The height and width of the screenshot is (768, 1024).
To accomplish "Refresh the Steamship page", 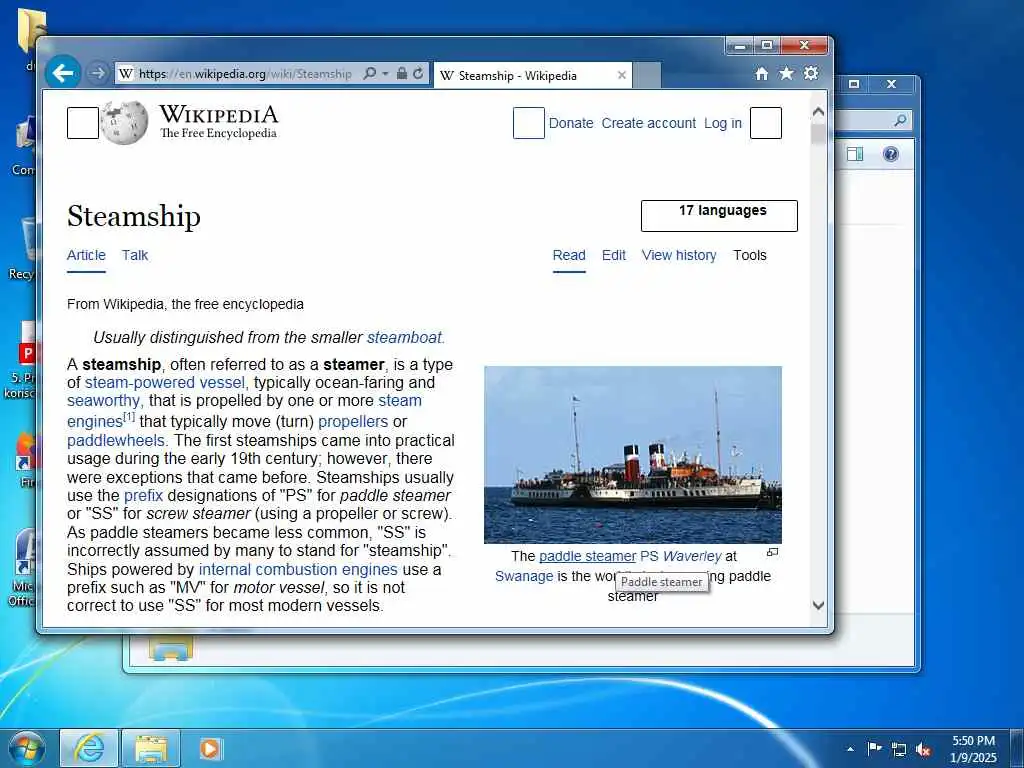I will (x=418, y=74).
